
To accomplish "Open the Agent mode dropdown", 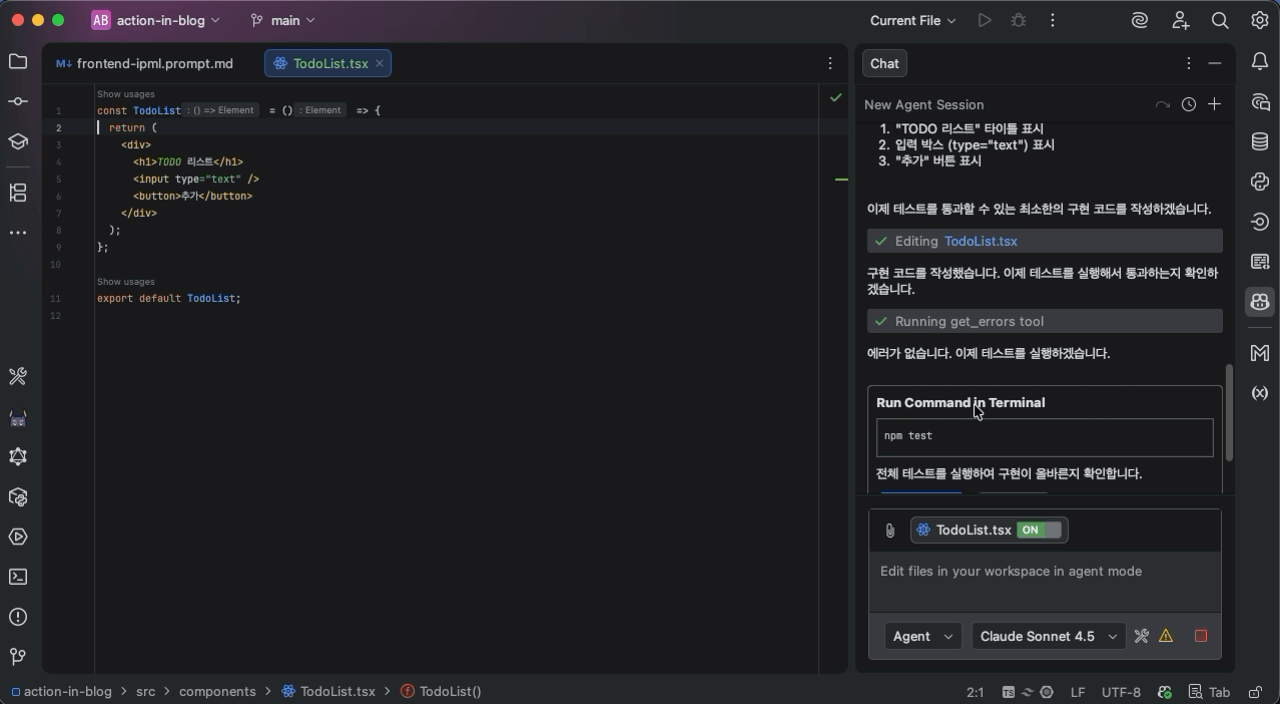I will tap(922, 636).
